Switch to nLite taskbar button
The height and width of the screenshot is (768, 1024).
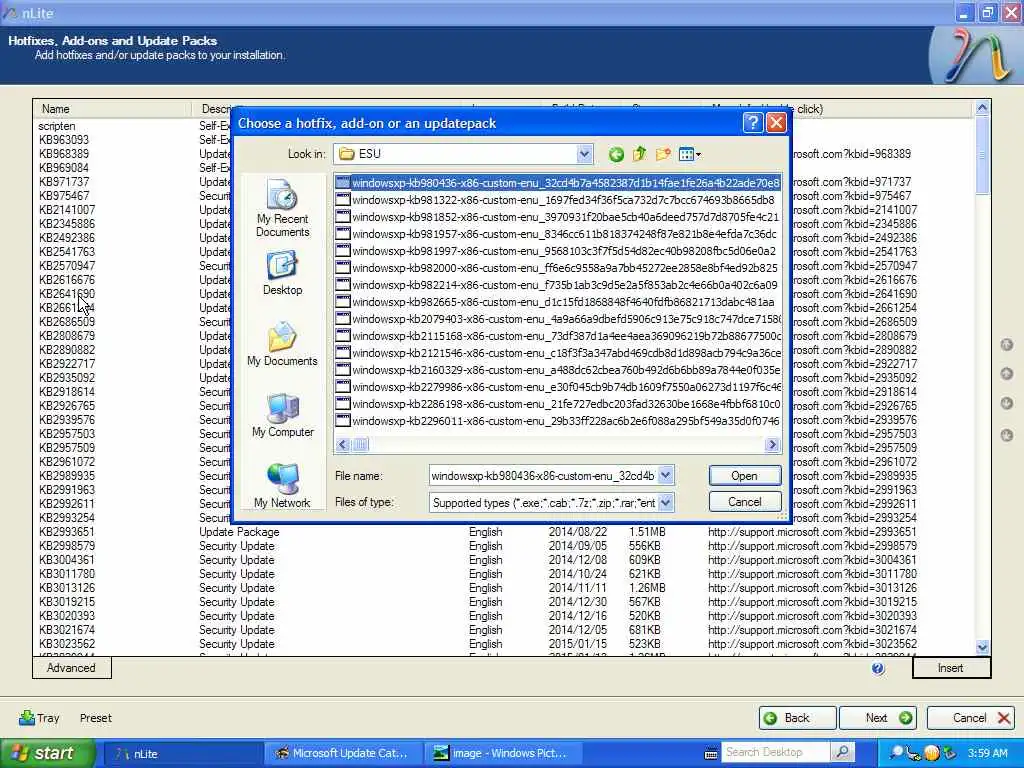point(183,754)
